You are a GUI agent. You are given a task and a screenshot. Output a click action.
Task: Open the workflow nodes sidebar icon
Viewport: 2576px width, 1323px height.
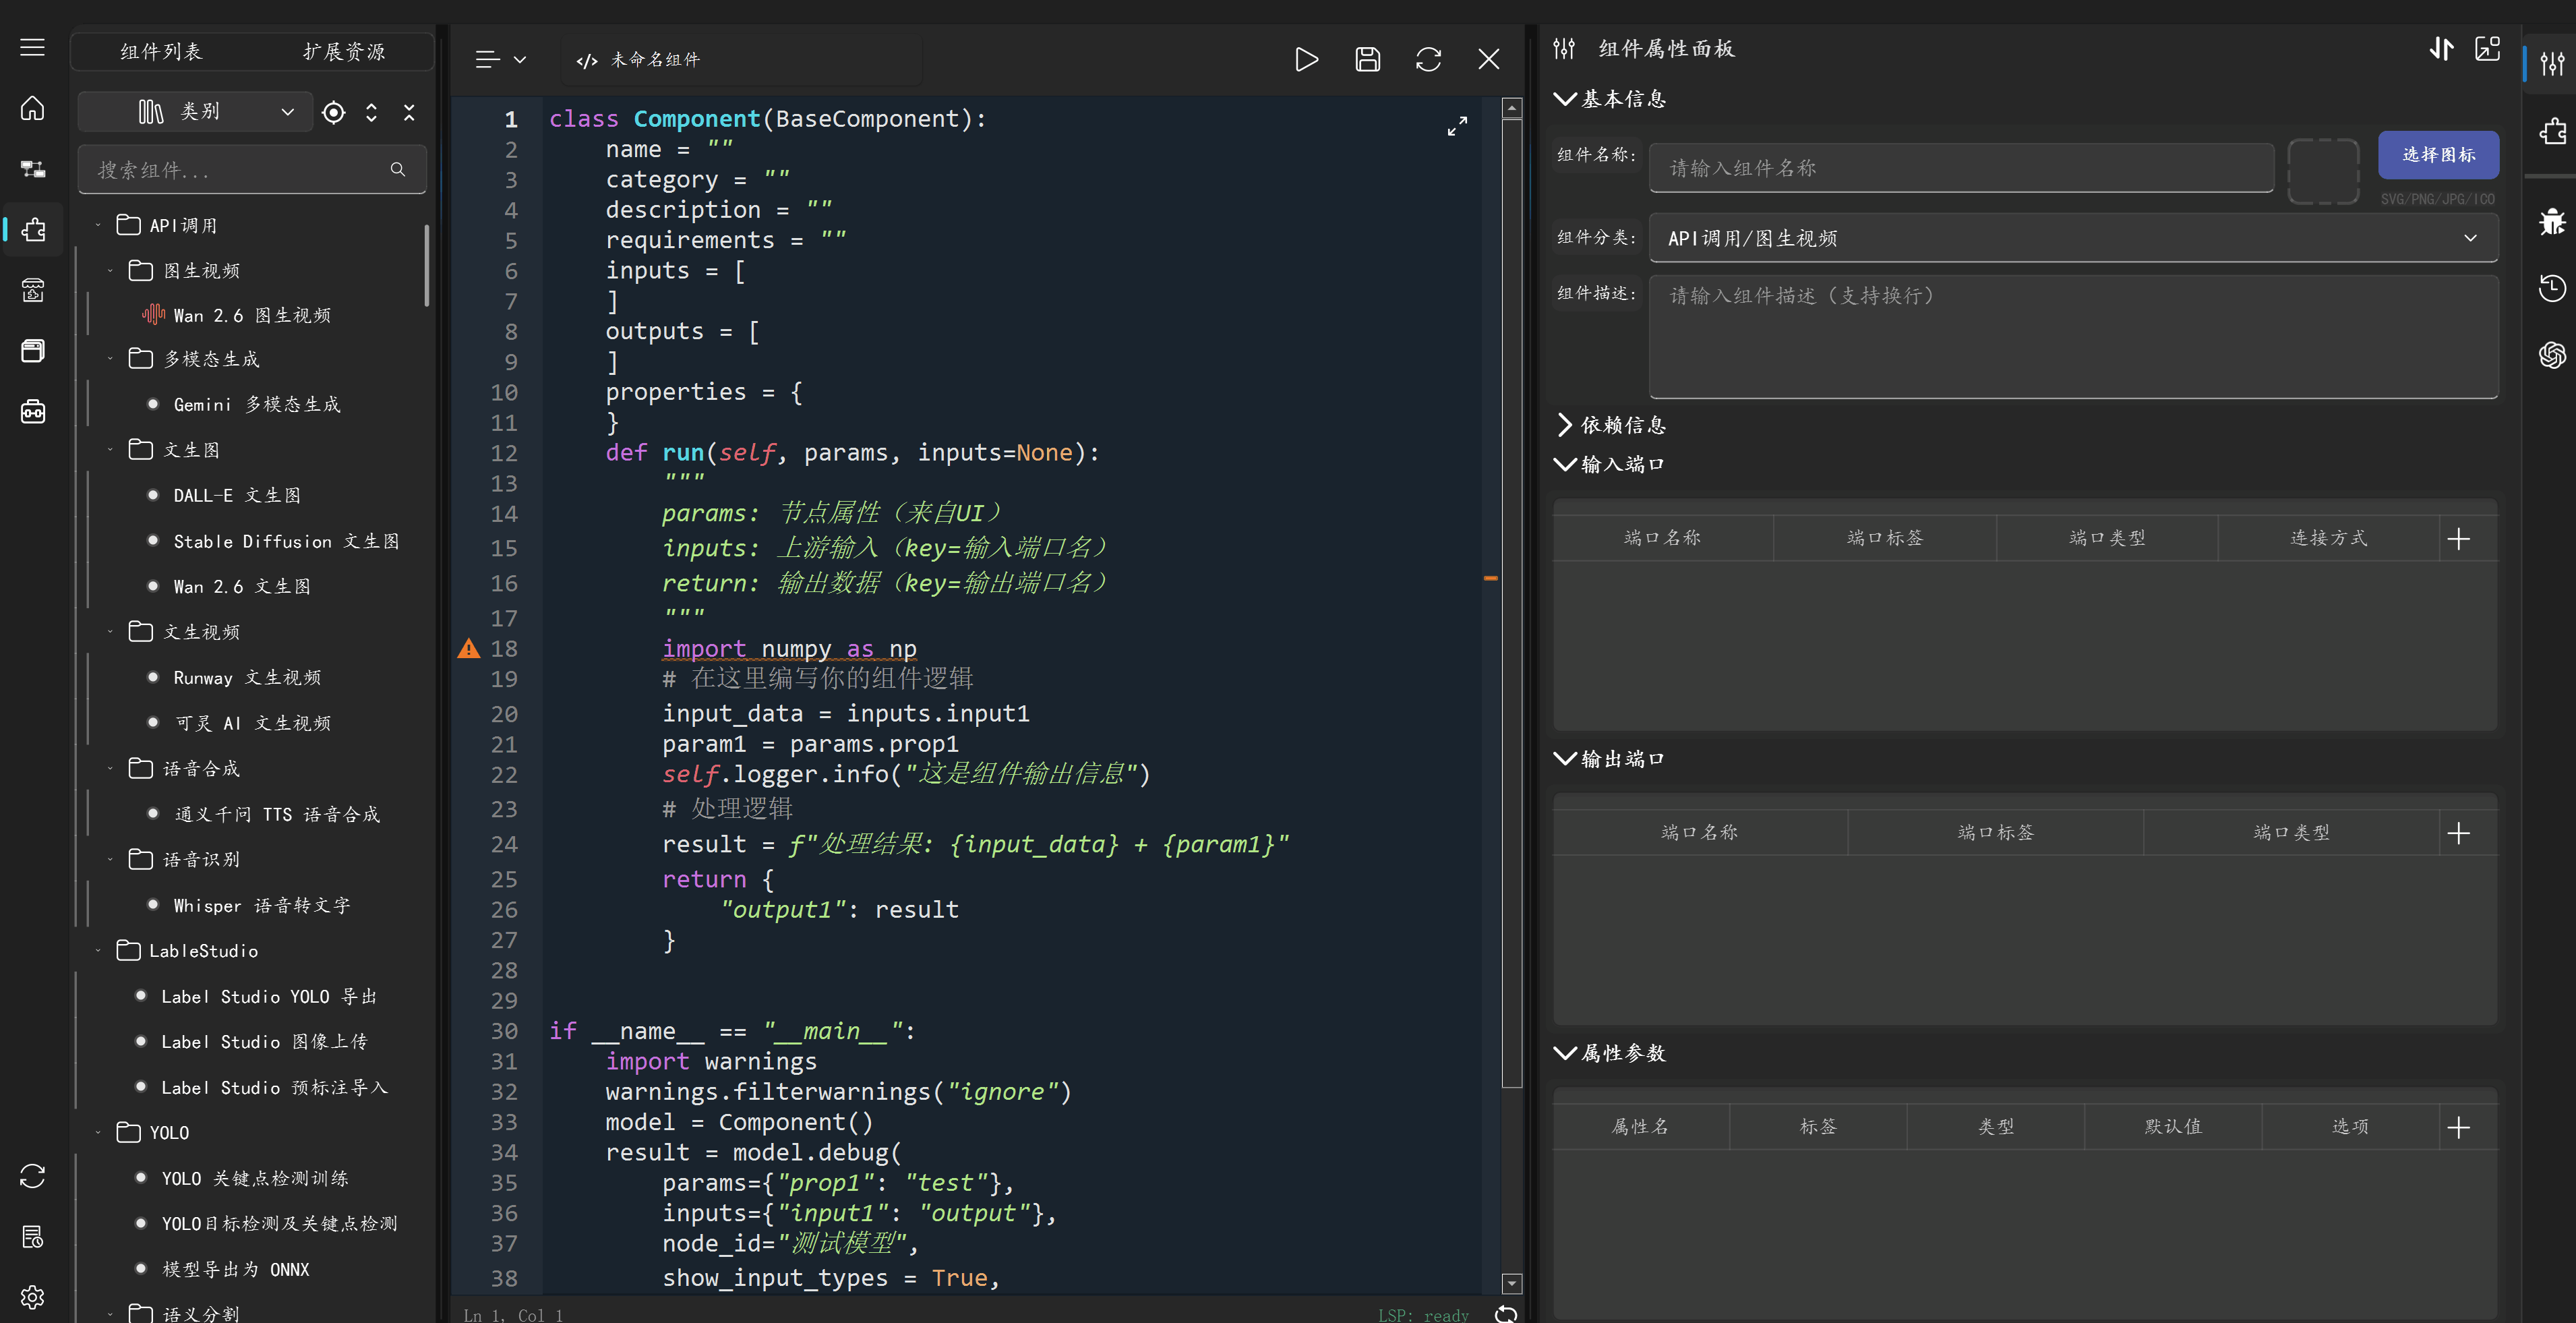pyautogui.click(x=33, y=169)
